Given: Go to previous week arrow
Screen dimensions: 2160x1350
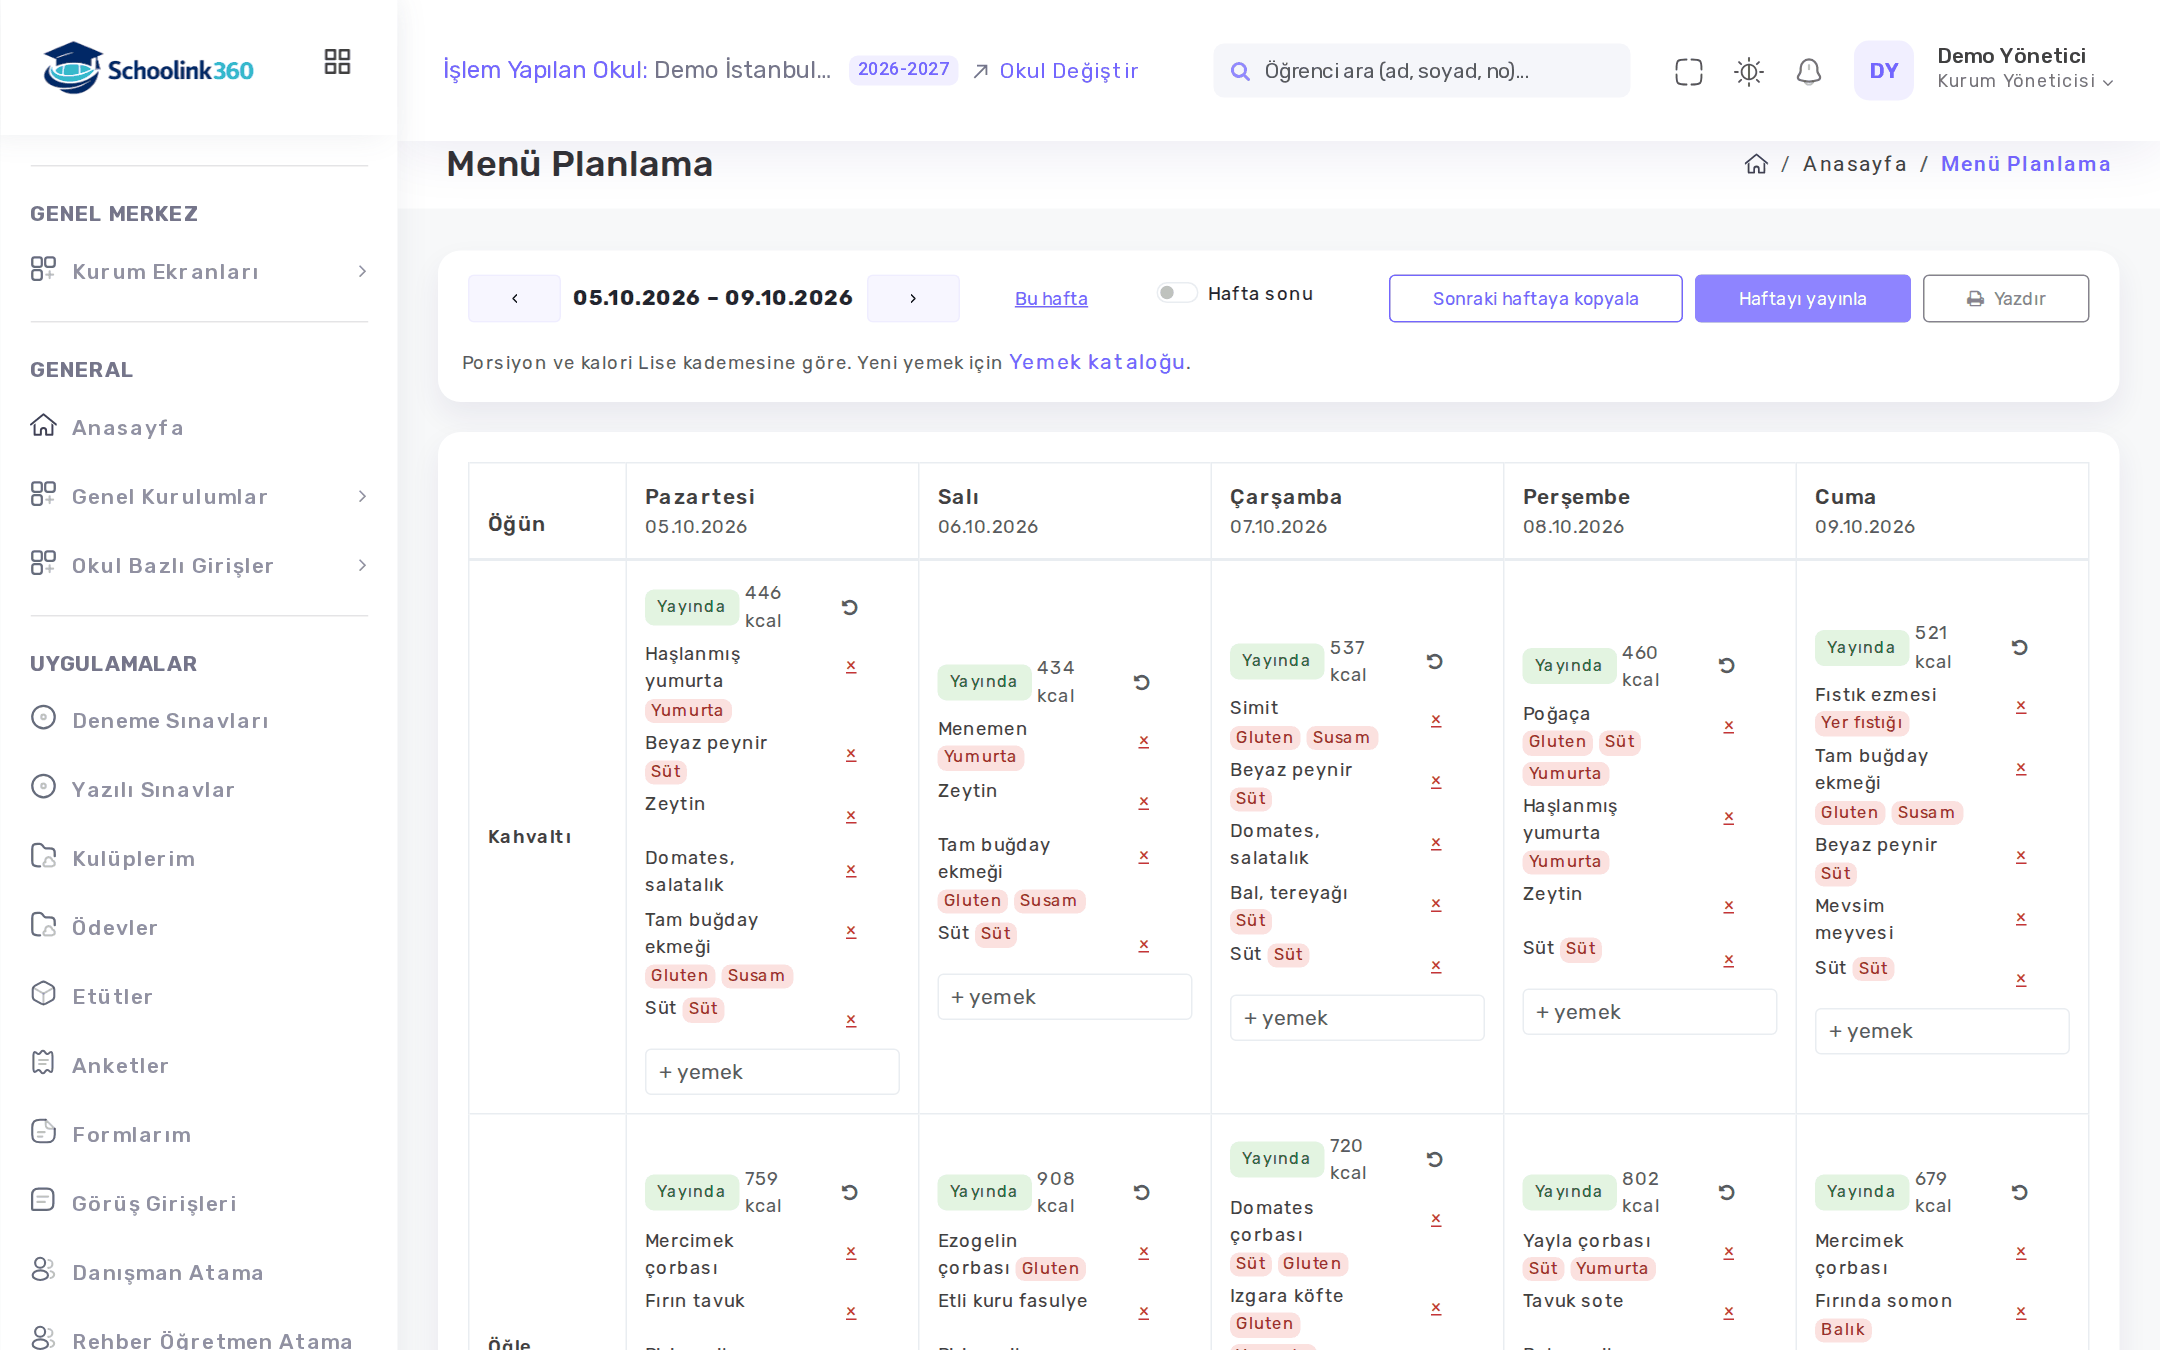Looking at the screenshot, I should 514,298.
